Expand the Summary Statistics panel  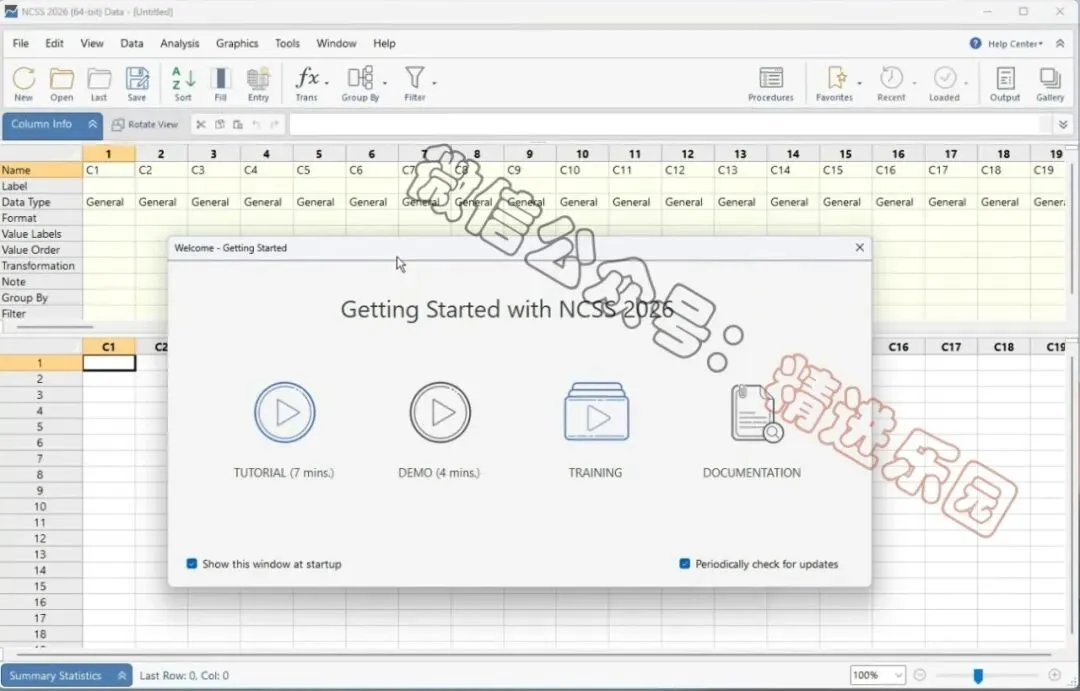(x=122, y=676)
